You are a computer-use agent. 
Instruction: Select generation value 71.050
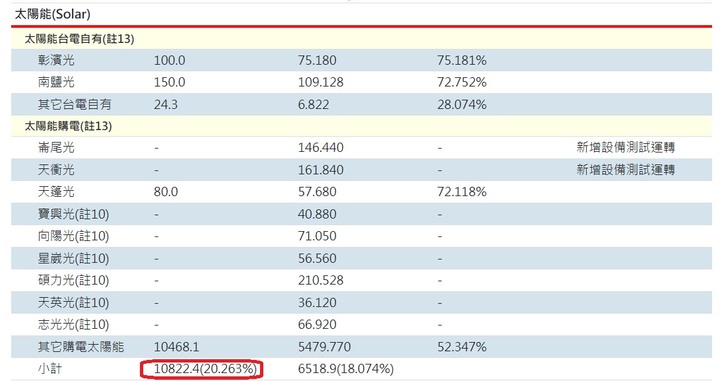coord(317,236)
